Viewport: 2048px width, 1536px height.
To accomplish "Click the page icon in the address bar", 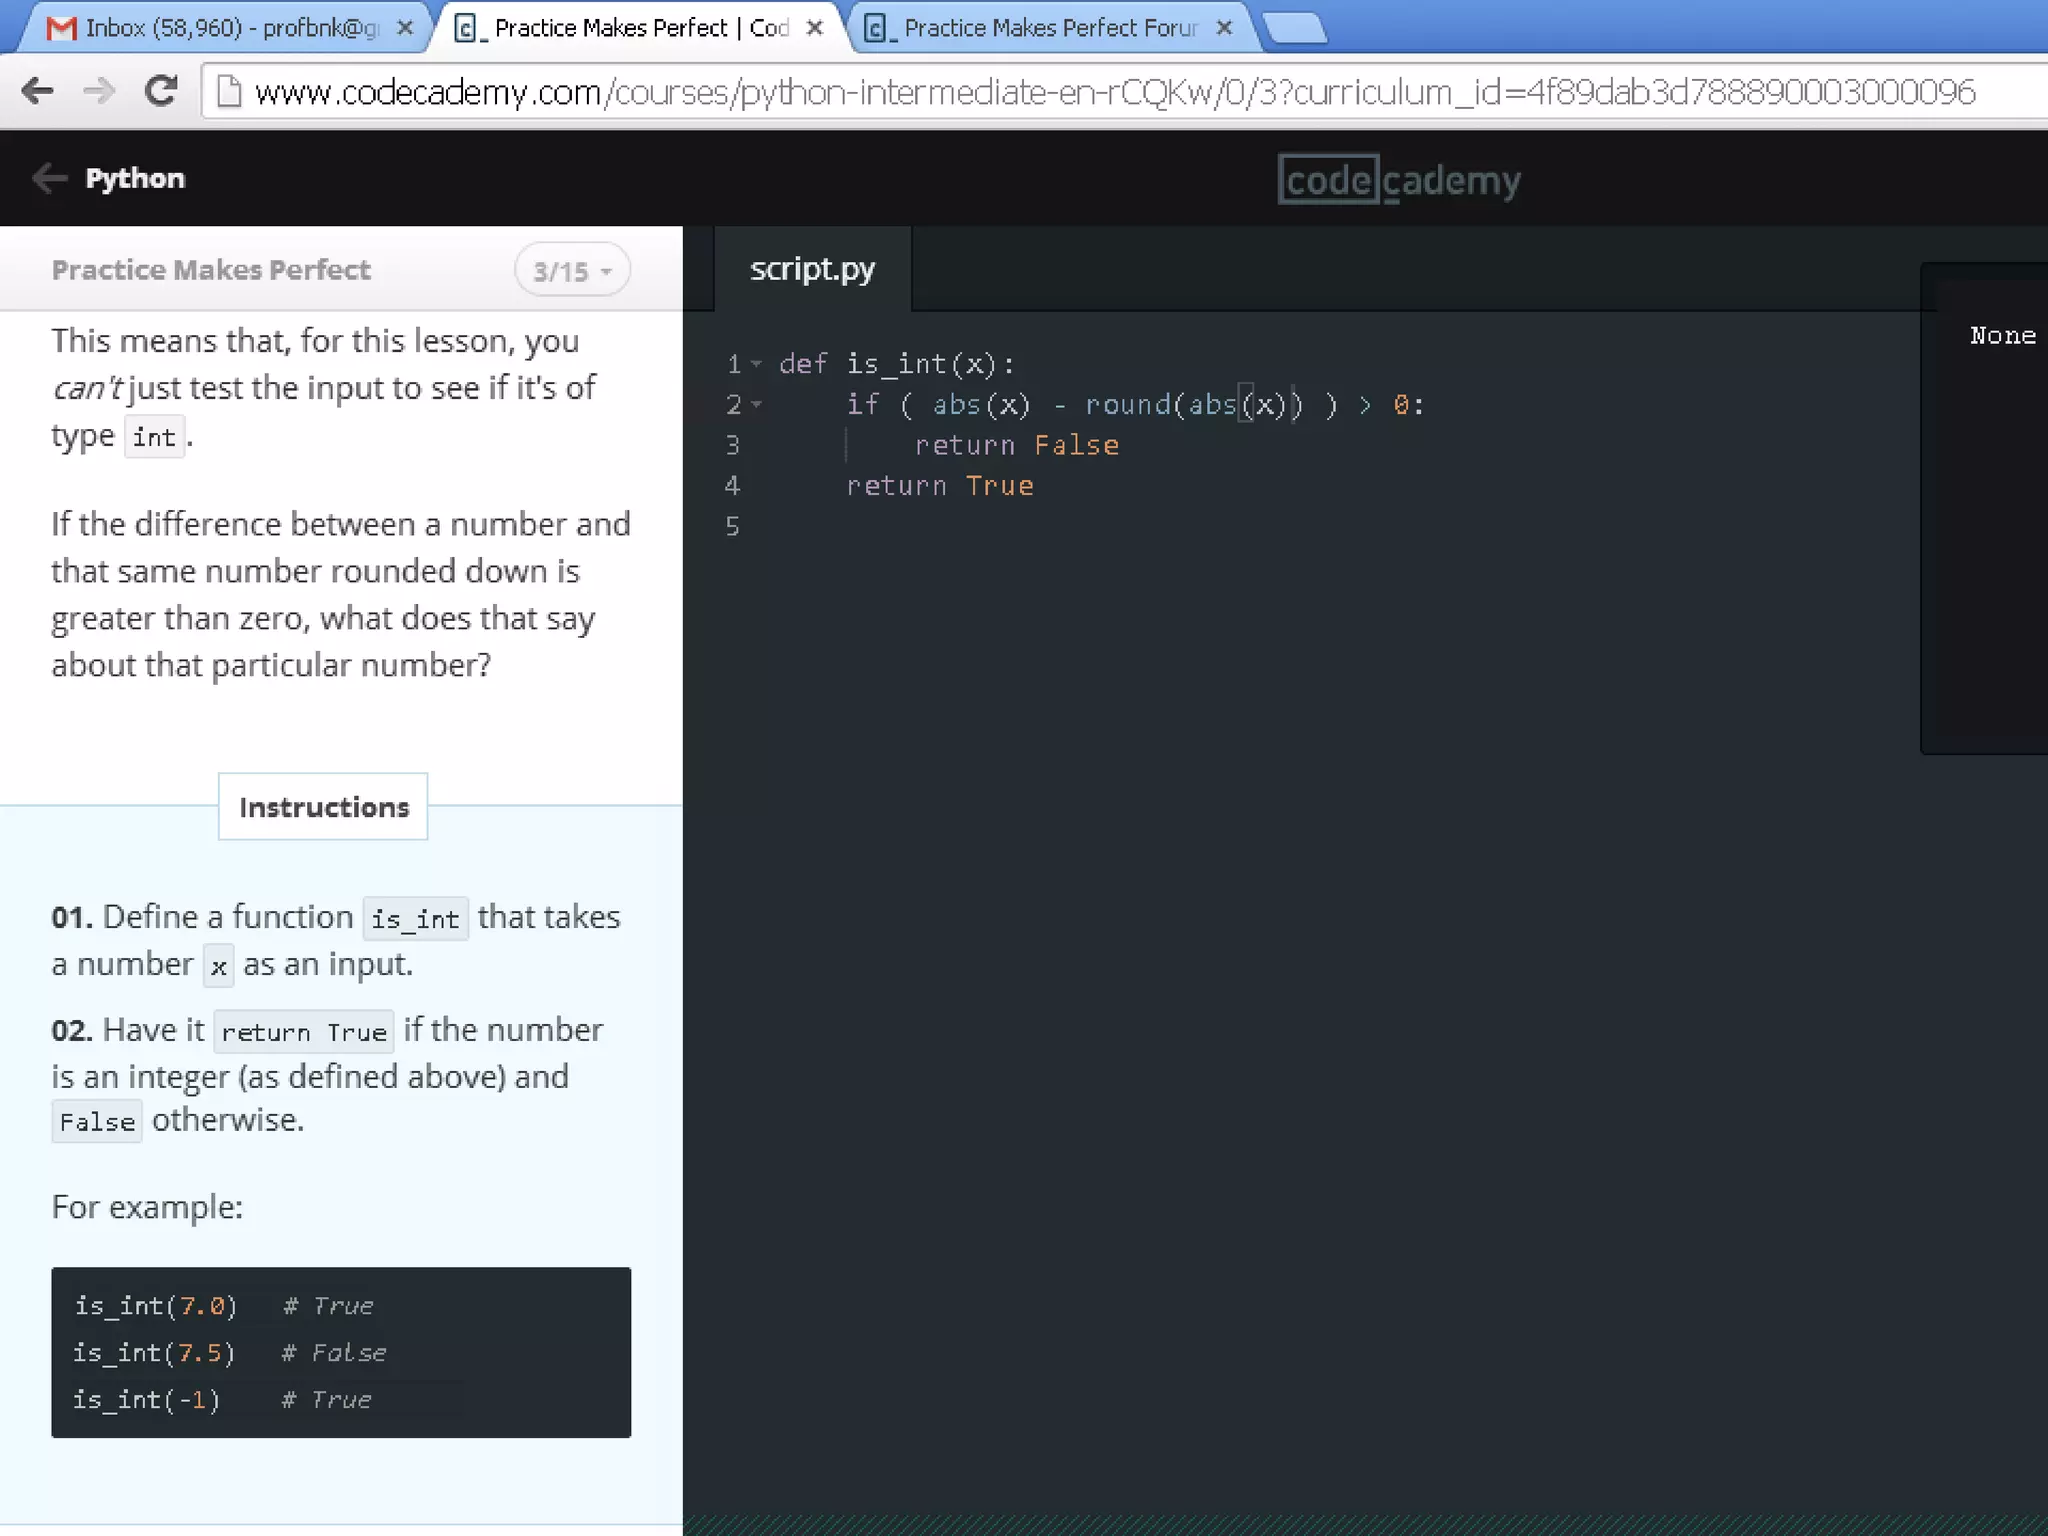I will [229, 92].
